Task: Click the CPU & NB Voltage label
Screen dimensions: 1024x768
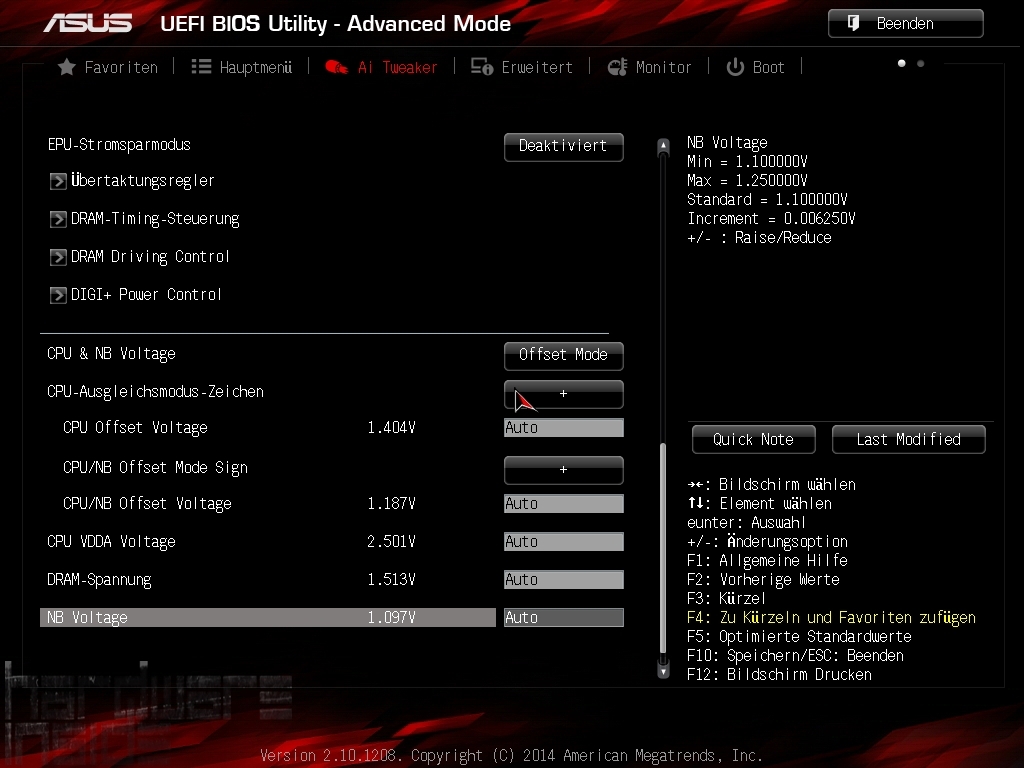Action: coord(112,354)
